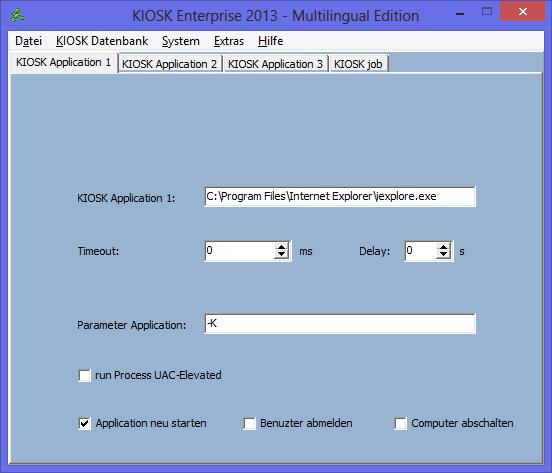Screen dimensions: 552x473
Task: Enable run Process UAC-Elevated checkbox
Action: point(84,376)
